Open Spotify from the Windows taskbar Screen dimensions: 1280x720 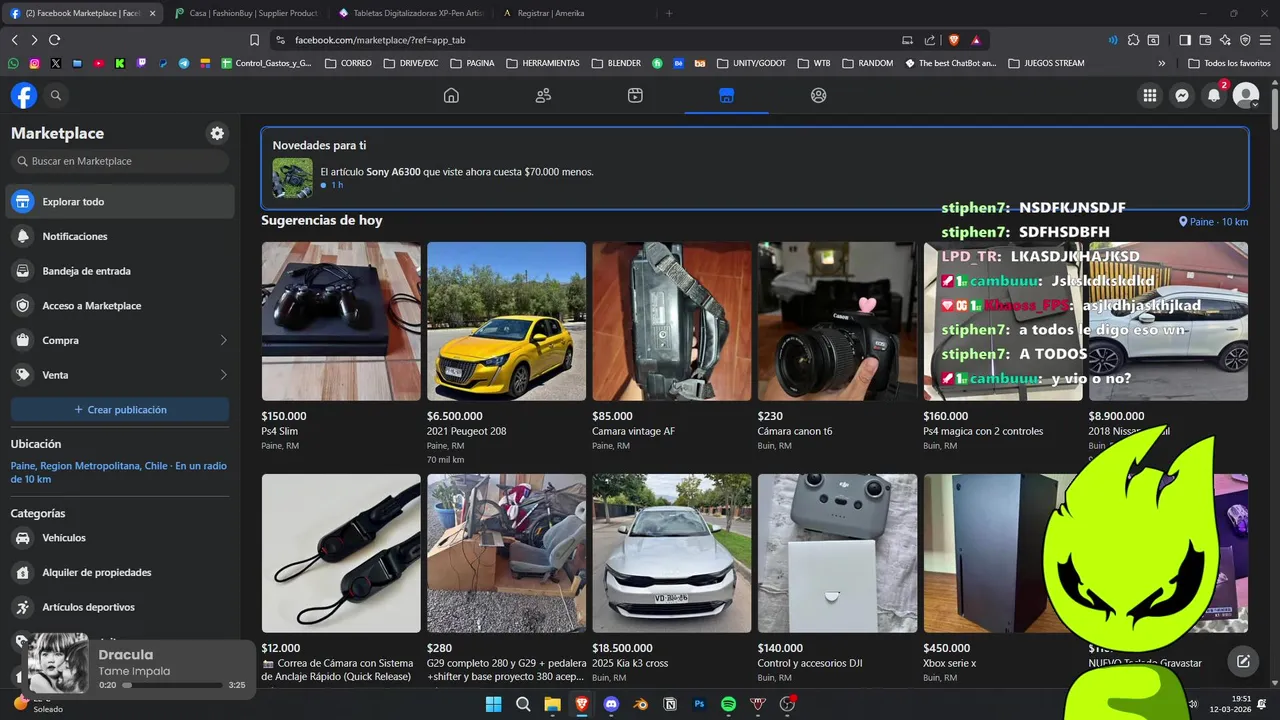pyautogui.click(x=728, y=704)
